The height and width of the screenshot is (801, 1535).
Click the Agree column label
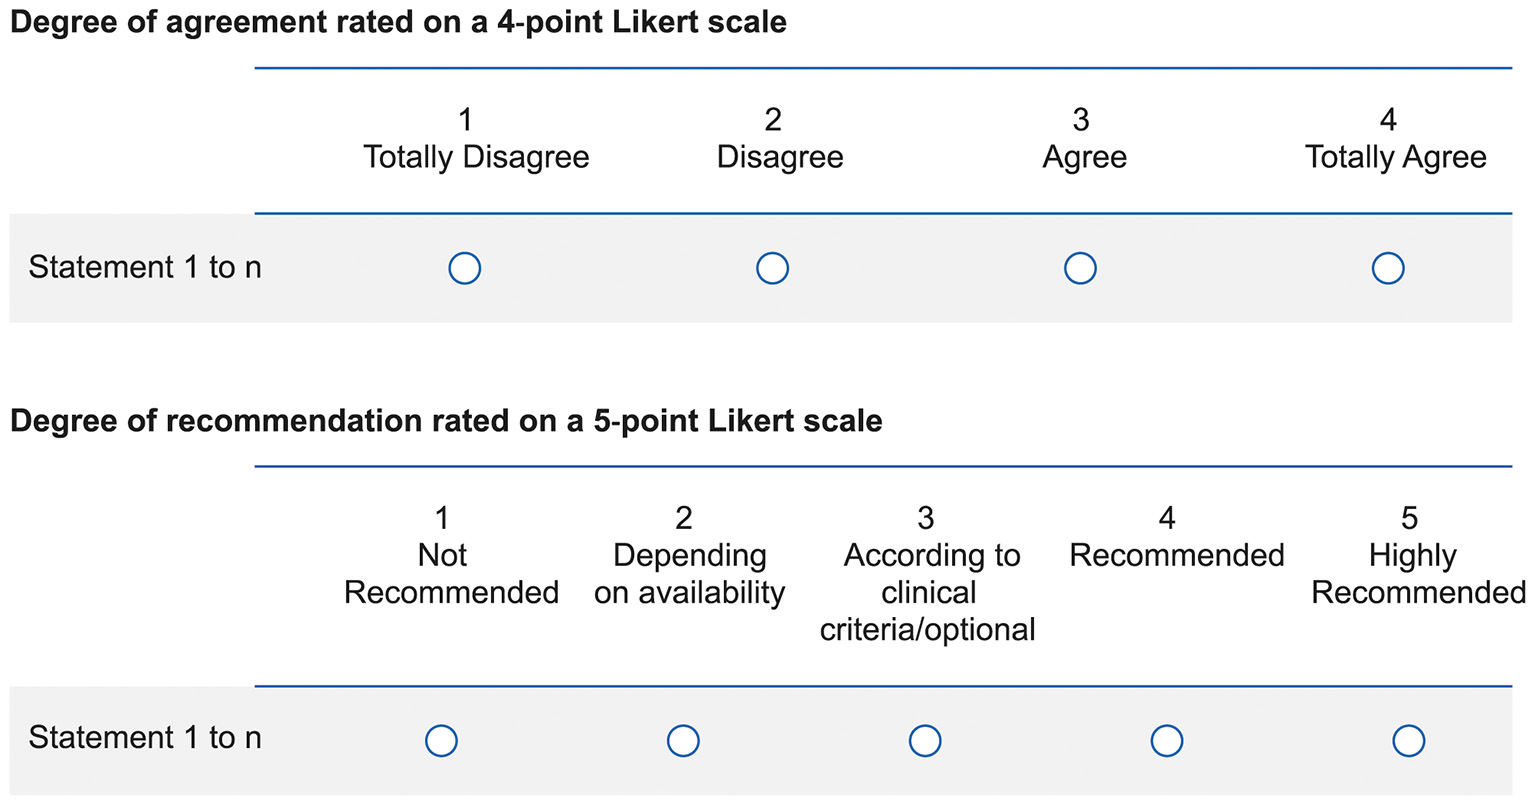(1084, 157)
